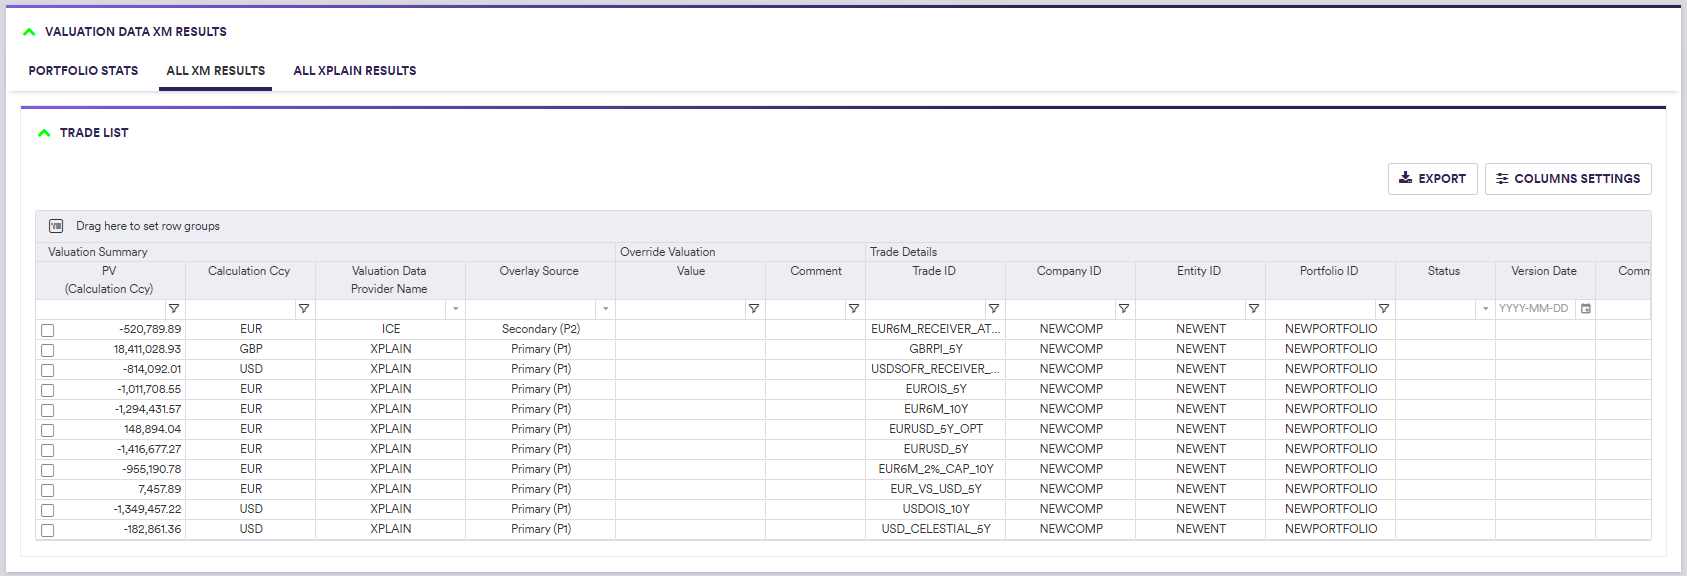Open the Version Date calendar picker
Viewport: 1687px width, 576px height.
point(1586,309)
